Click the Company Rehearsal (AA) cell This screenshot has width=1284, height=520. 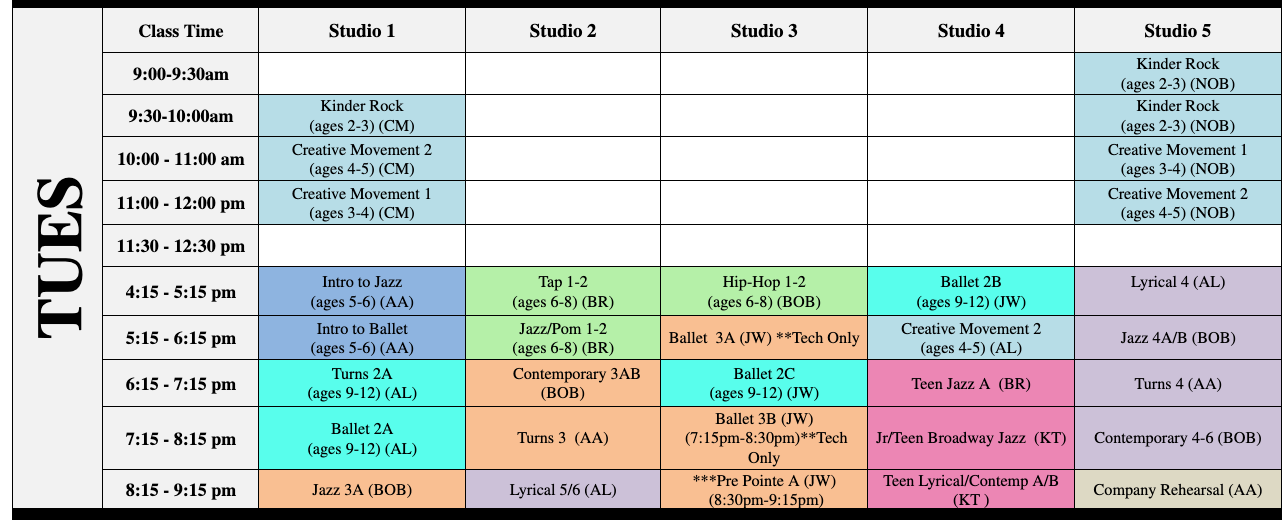pyautogui.click(x=1178, y=490)
